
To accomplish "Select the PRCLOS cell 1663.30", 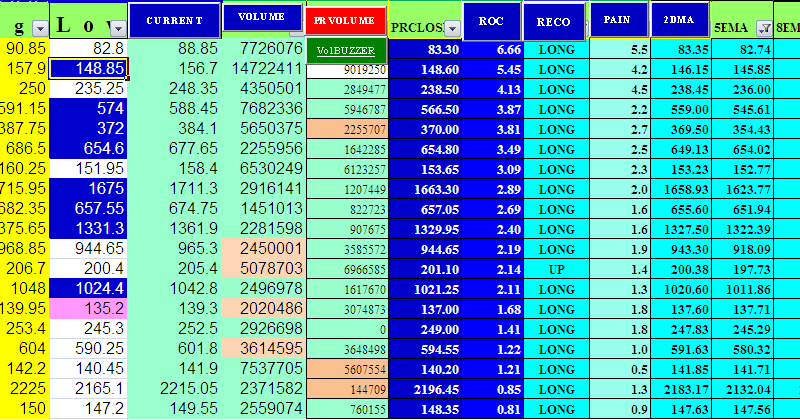I will coord(425,189).
